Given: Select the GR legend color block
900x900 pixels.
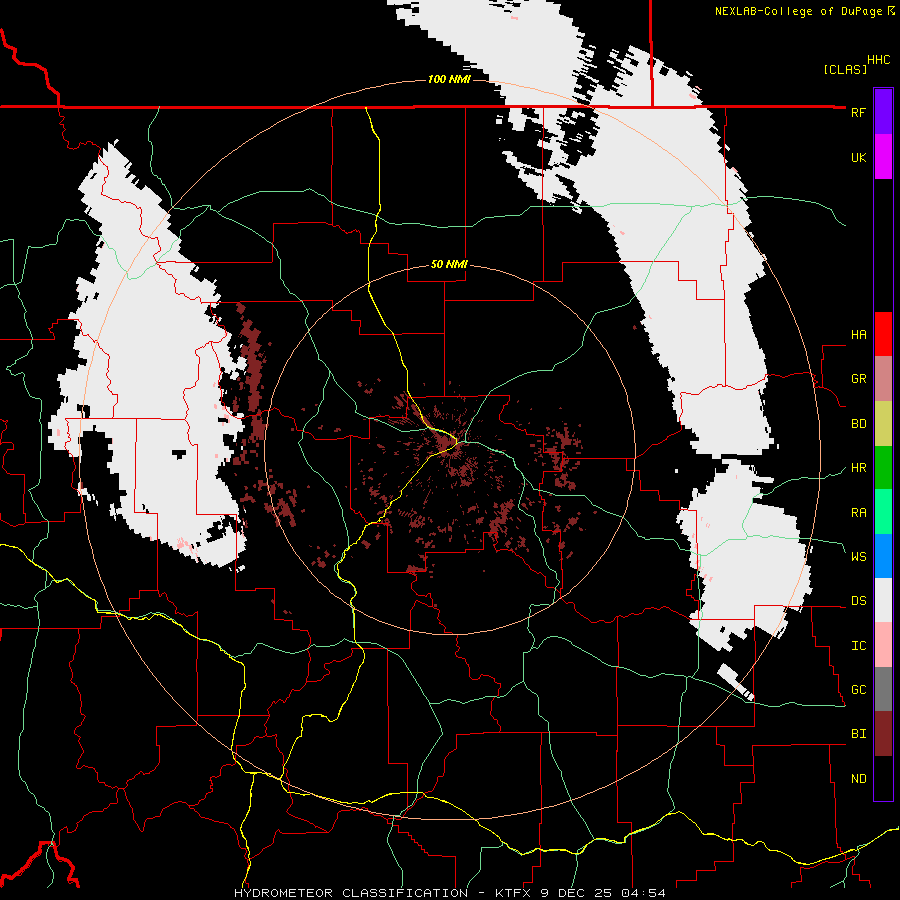Looking at the screenshot, I should tap(883, 379).
